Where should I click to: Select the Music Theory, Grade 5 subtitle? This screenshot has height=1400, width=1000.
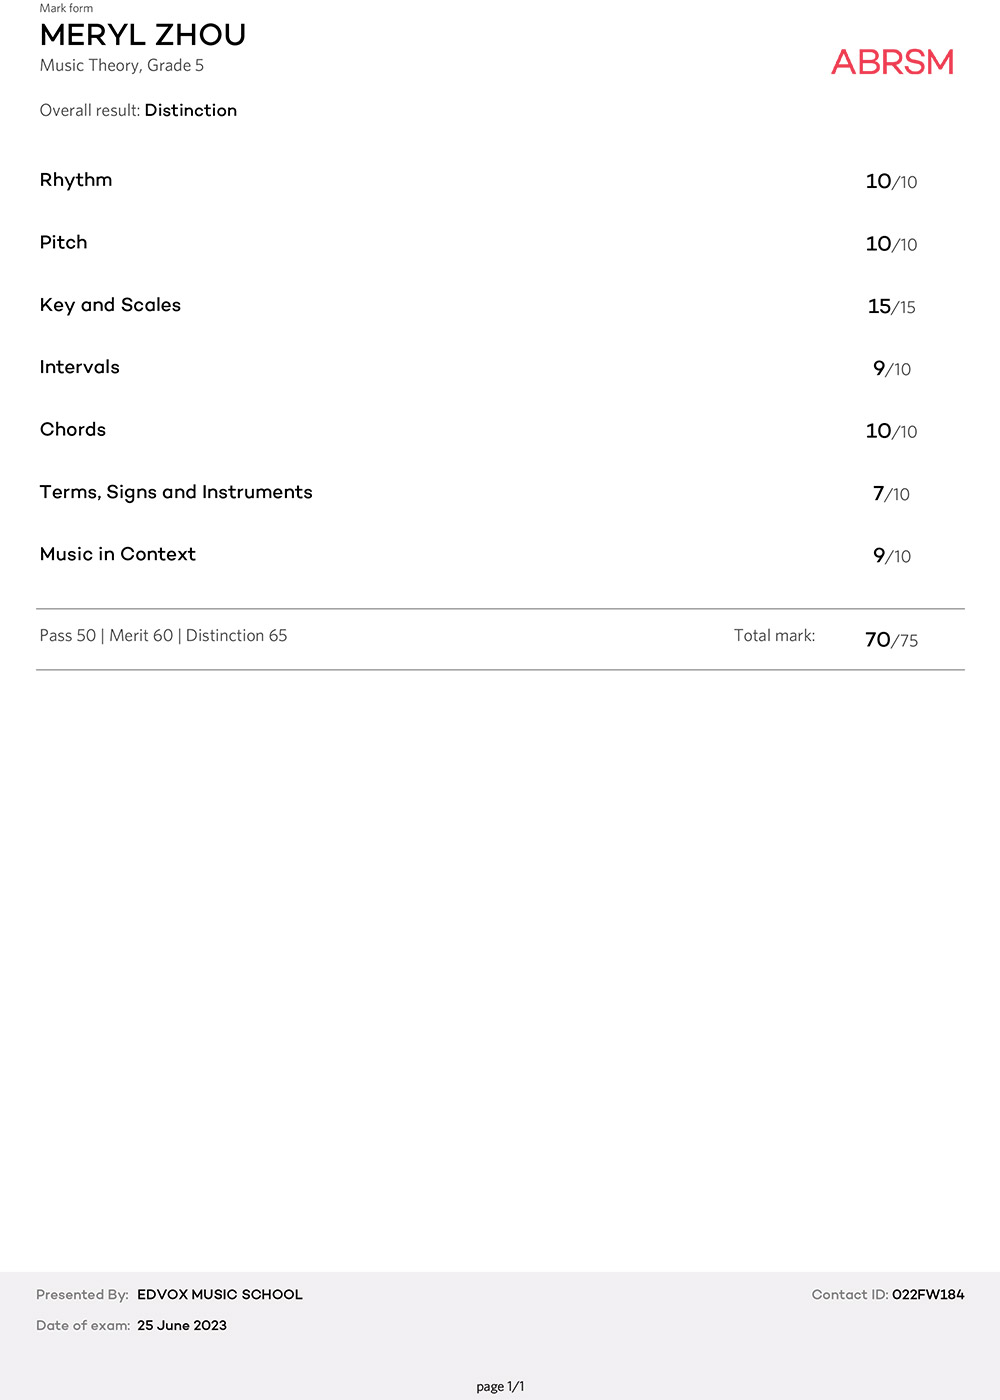pyautogui.click(x=122, y=66)
